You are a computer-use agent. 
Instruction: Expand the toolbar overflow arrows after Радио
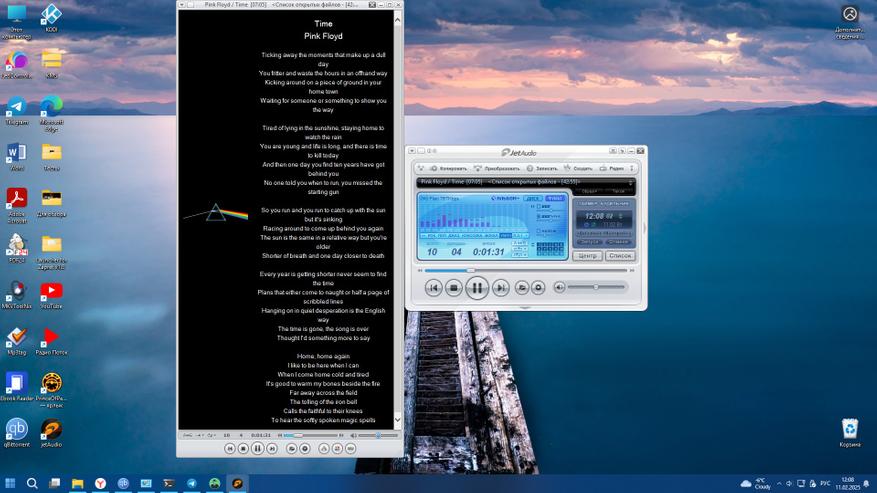632,168
